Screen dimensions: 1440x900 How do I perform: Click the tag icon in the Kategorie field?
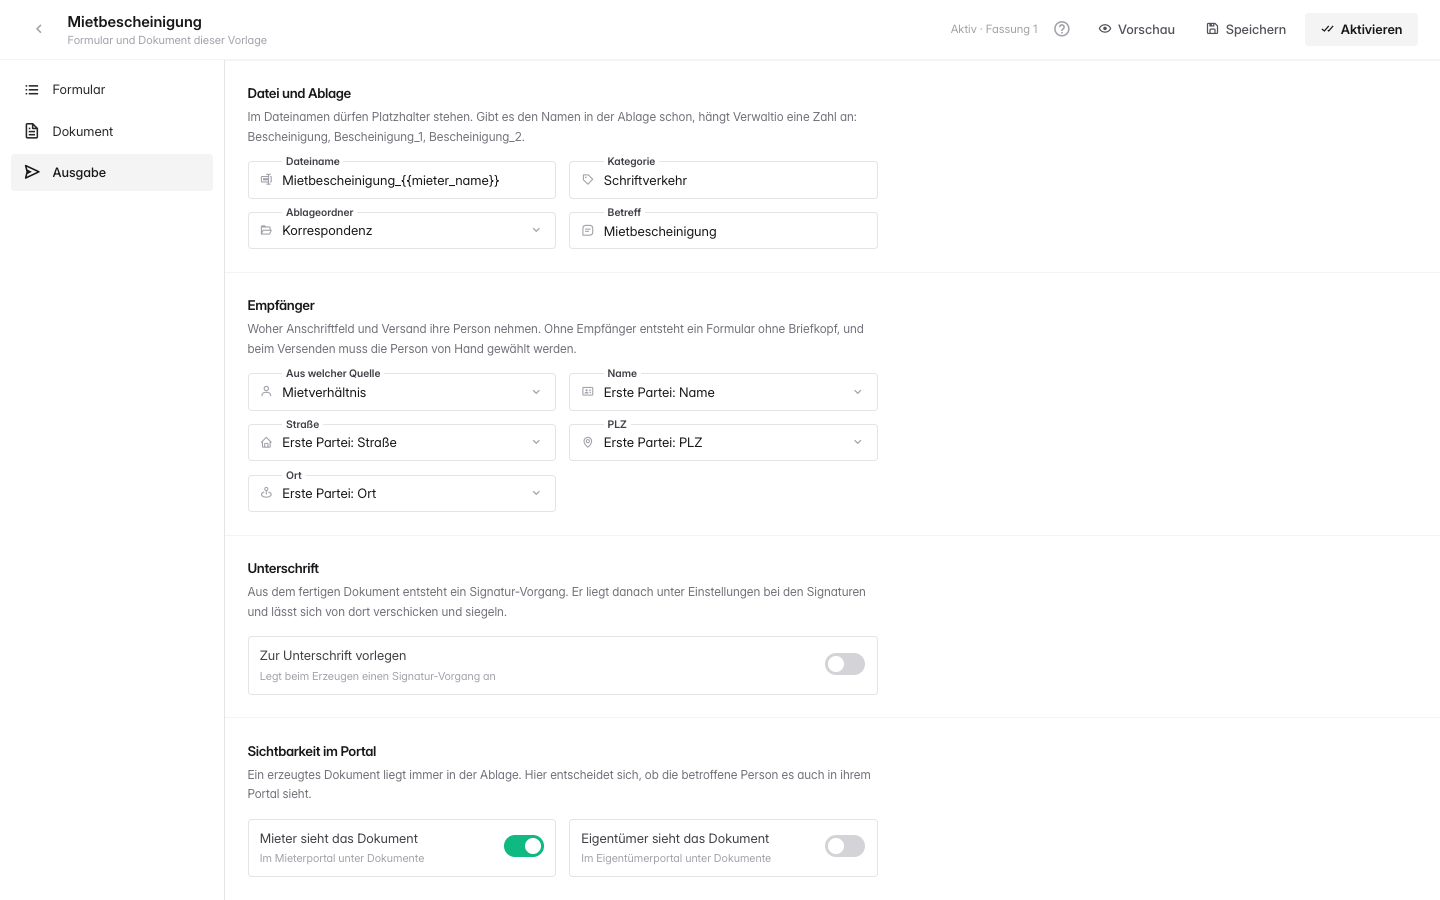(x=588, y=180)
